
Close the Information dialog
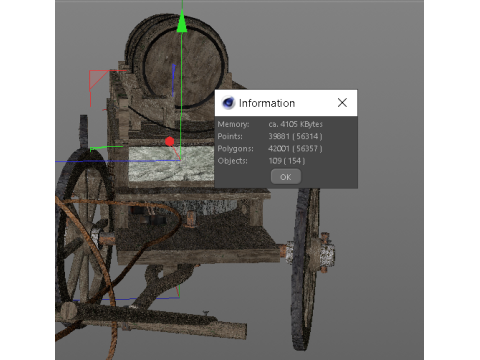[342, 103]
